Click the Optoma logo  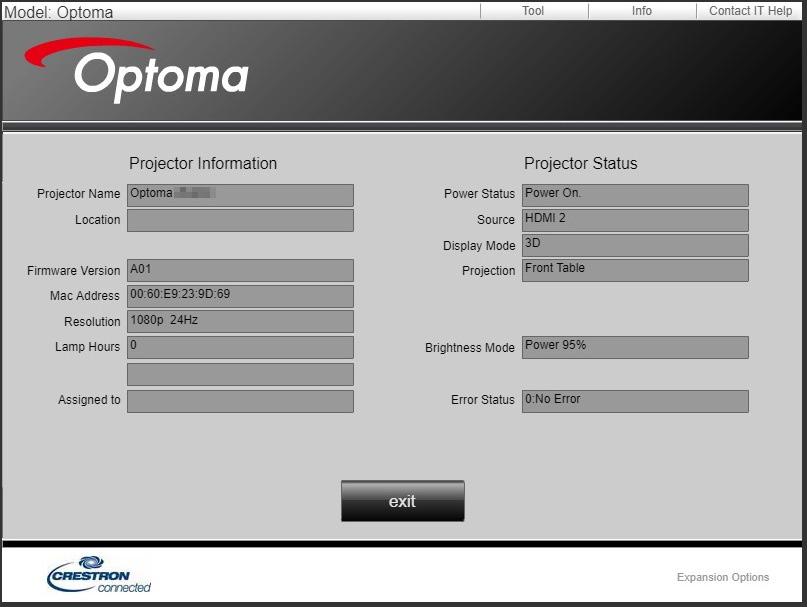coord(137,70)
